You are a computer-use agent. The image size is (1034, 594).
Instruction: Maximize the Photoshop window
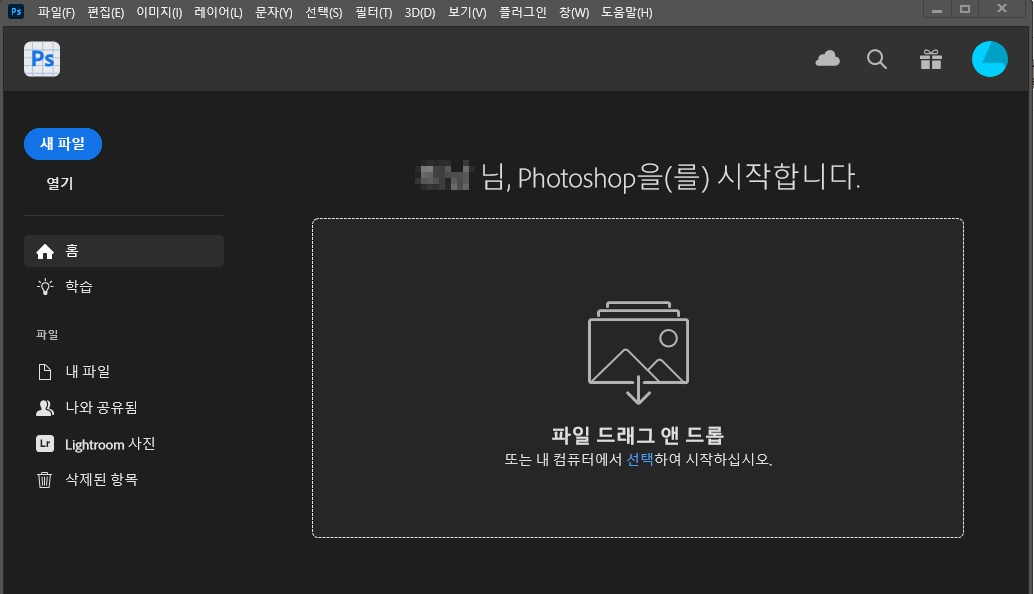pos(965,9)
